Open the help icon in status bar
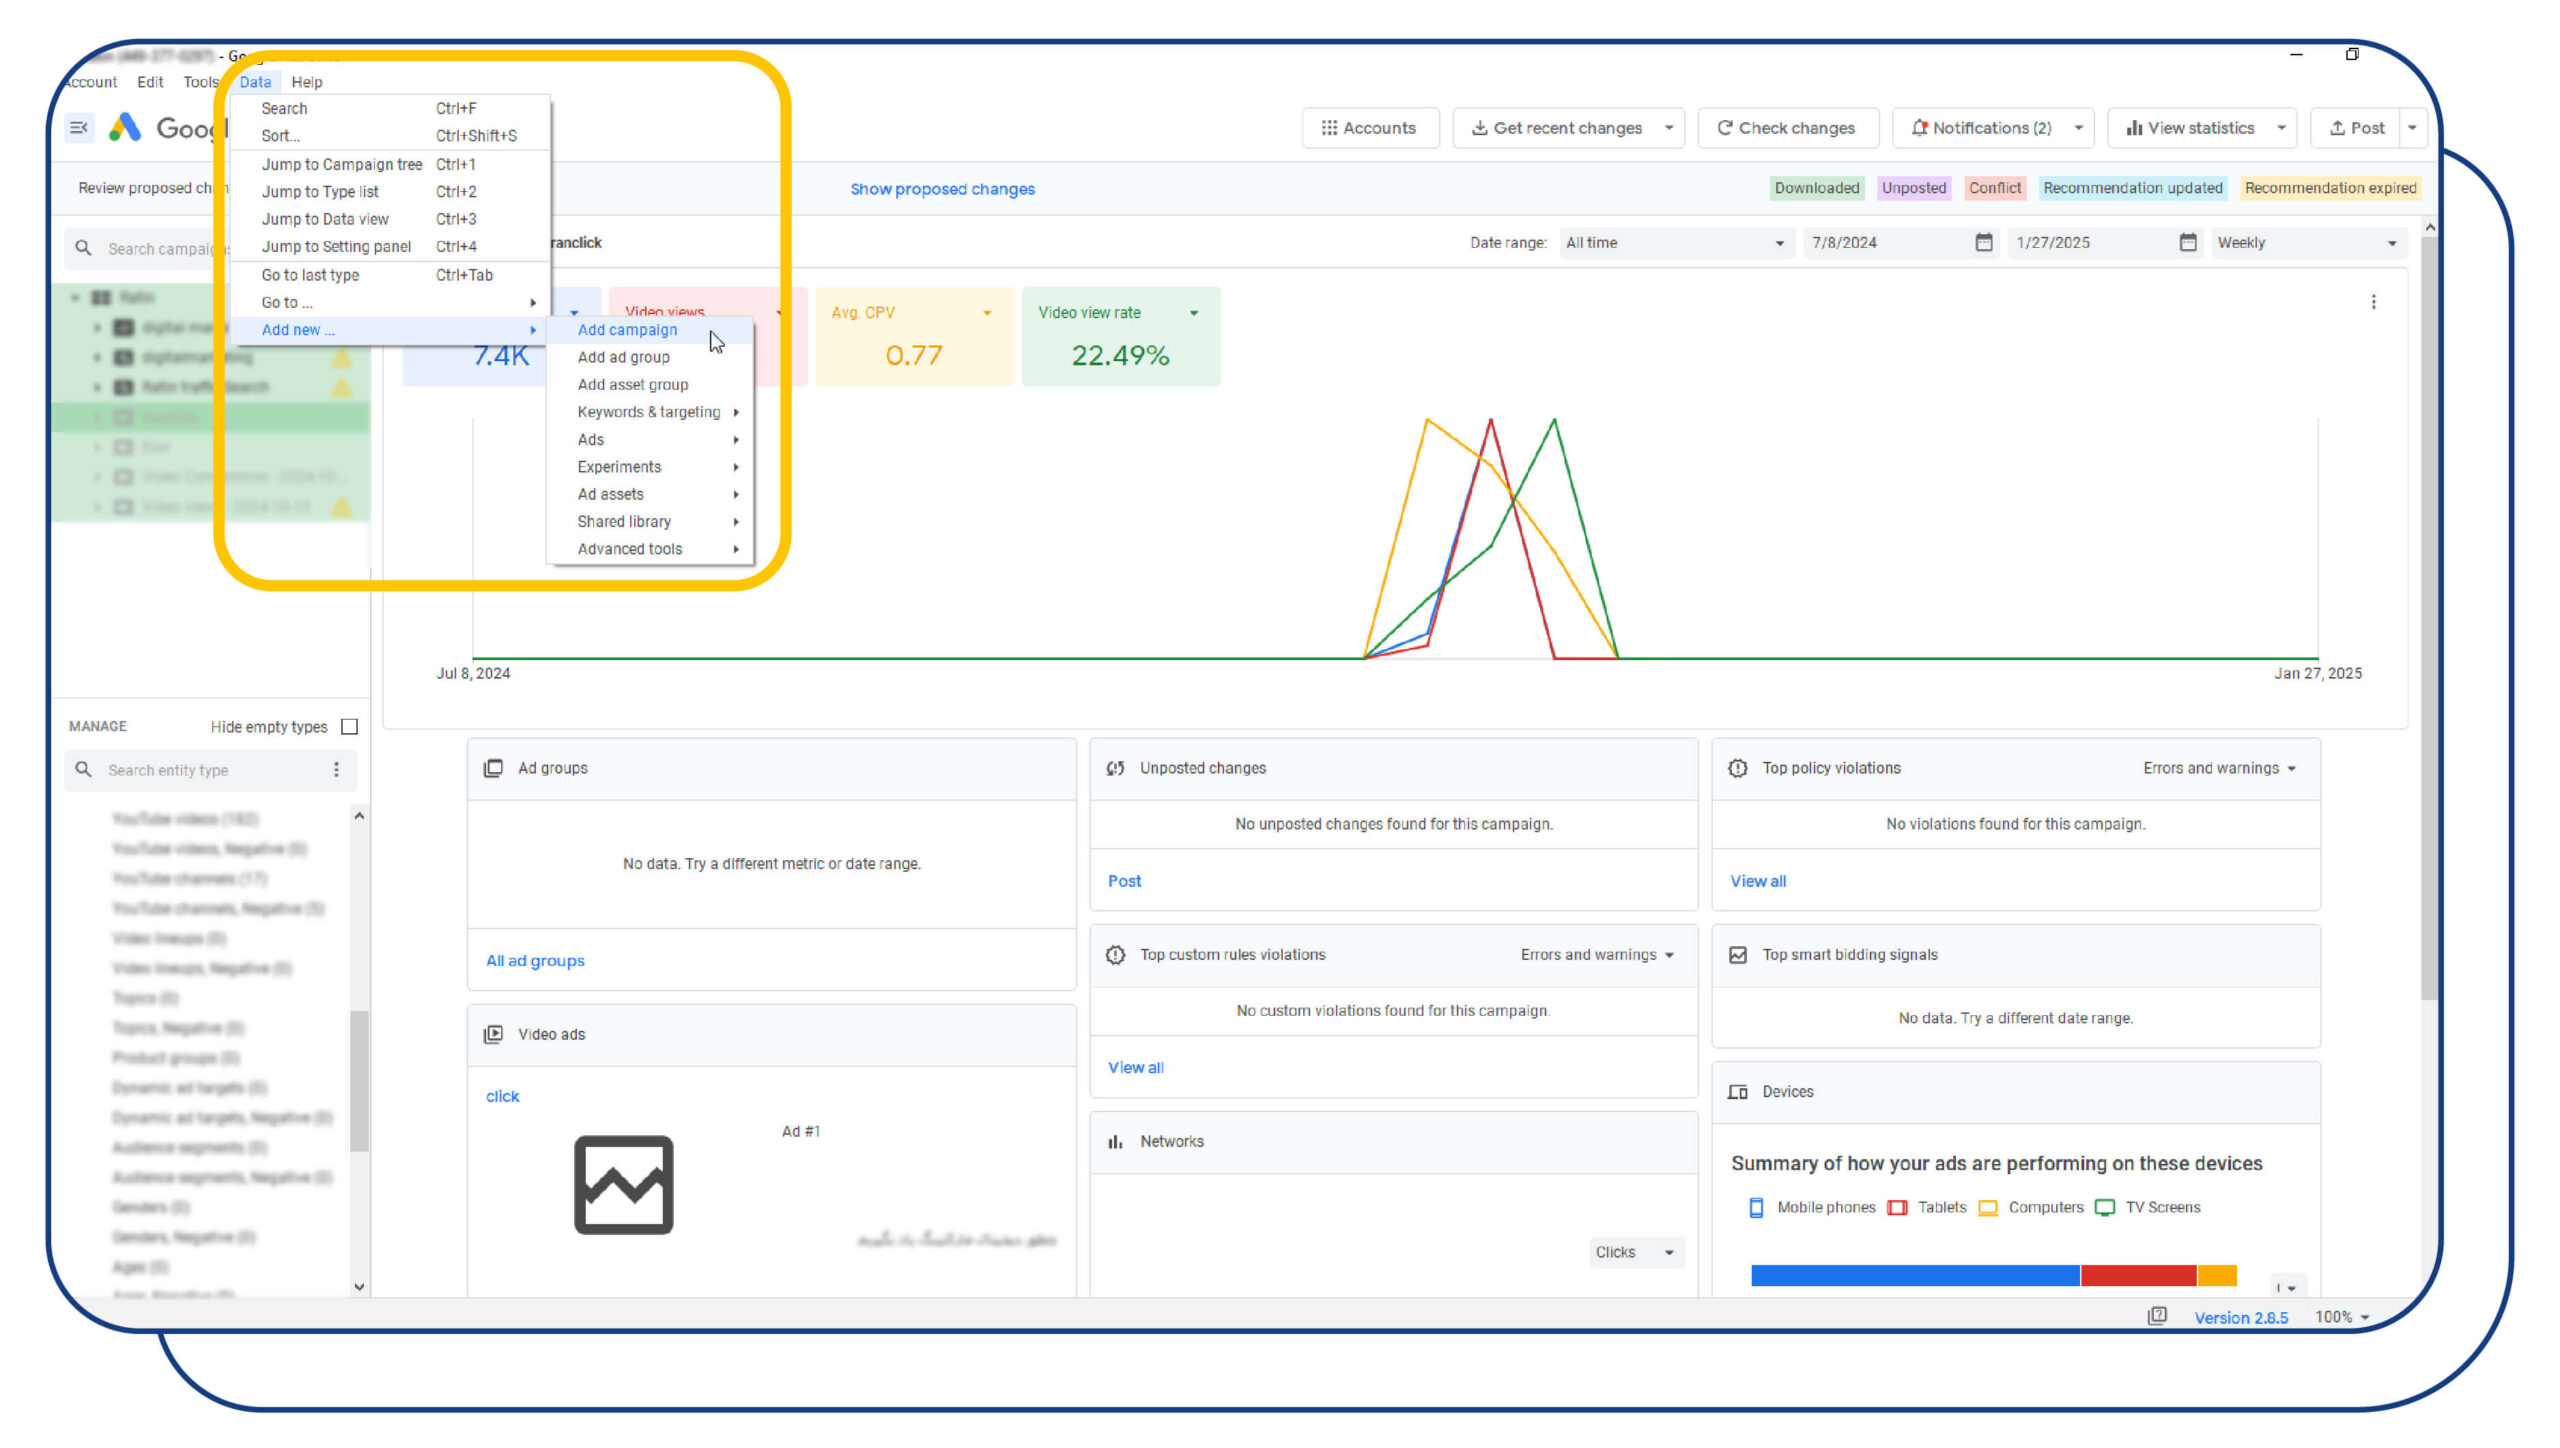2560x1448 pixels. (2157, 1316)
